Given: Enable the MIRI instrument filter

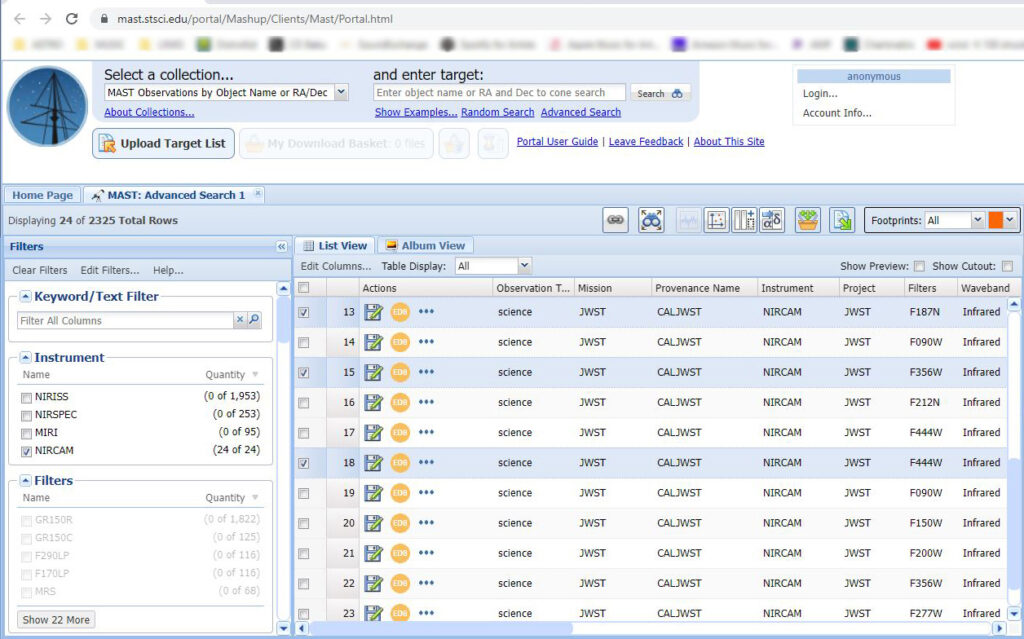Looking at the screenshot, I should (26, 433).
